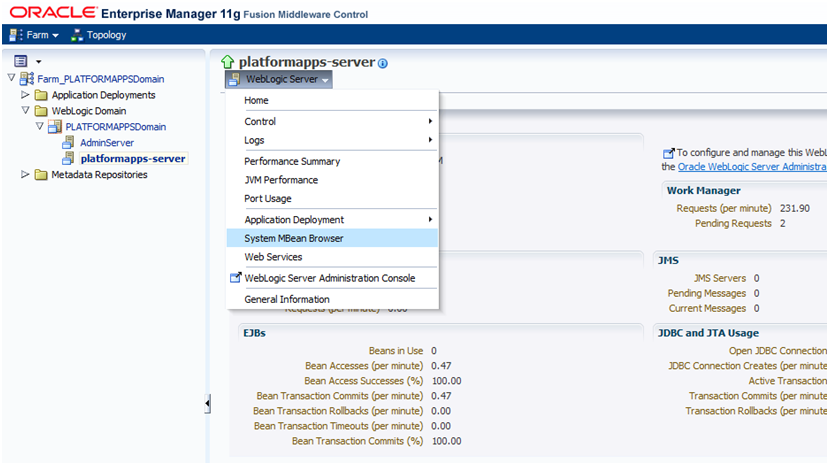Select System MBean Browser menu item
Viewport: 829px width, 465px height.
[x=332, y=238]
